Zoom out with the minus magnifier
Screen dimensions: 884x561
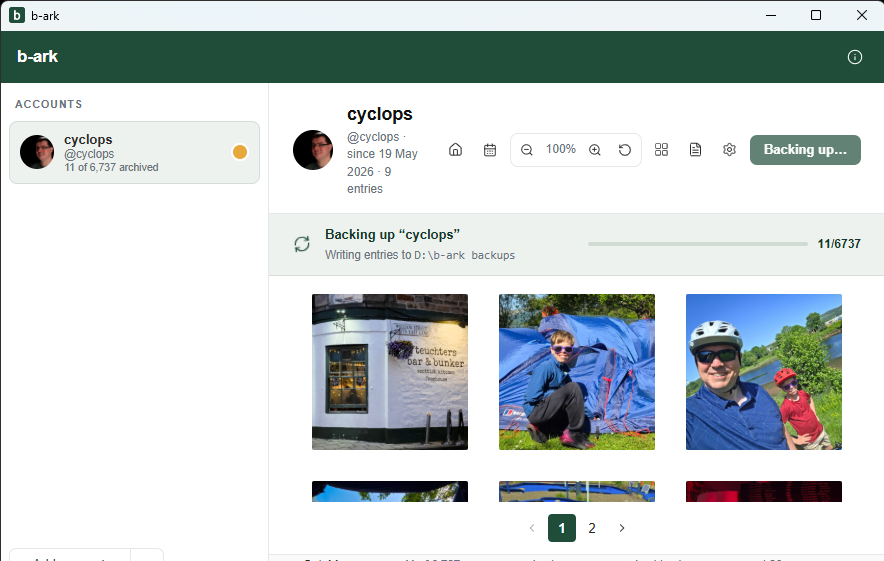click(527, 150)
